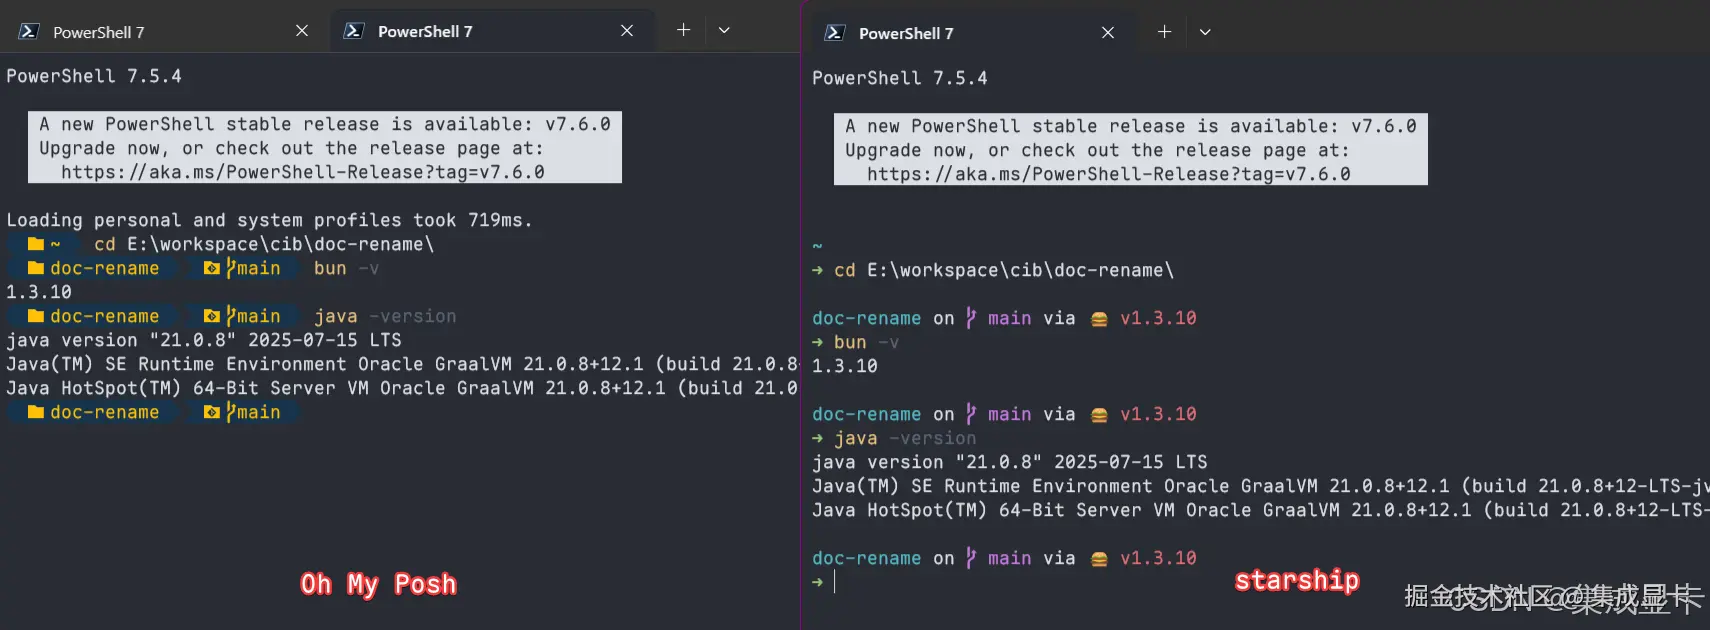This screenshot has width=1710, height=630.
Task: Click 'Java HotSpot(TM) 64-Bit Server VM' line, left window
Action: click(x=402, y=388)
